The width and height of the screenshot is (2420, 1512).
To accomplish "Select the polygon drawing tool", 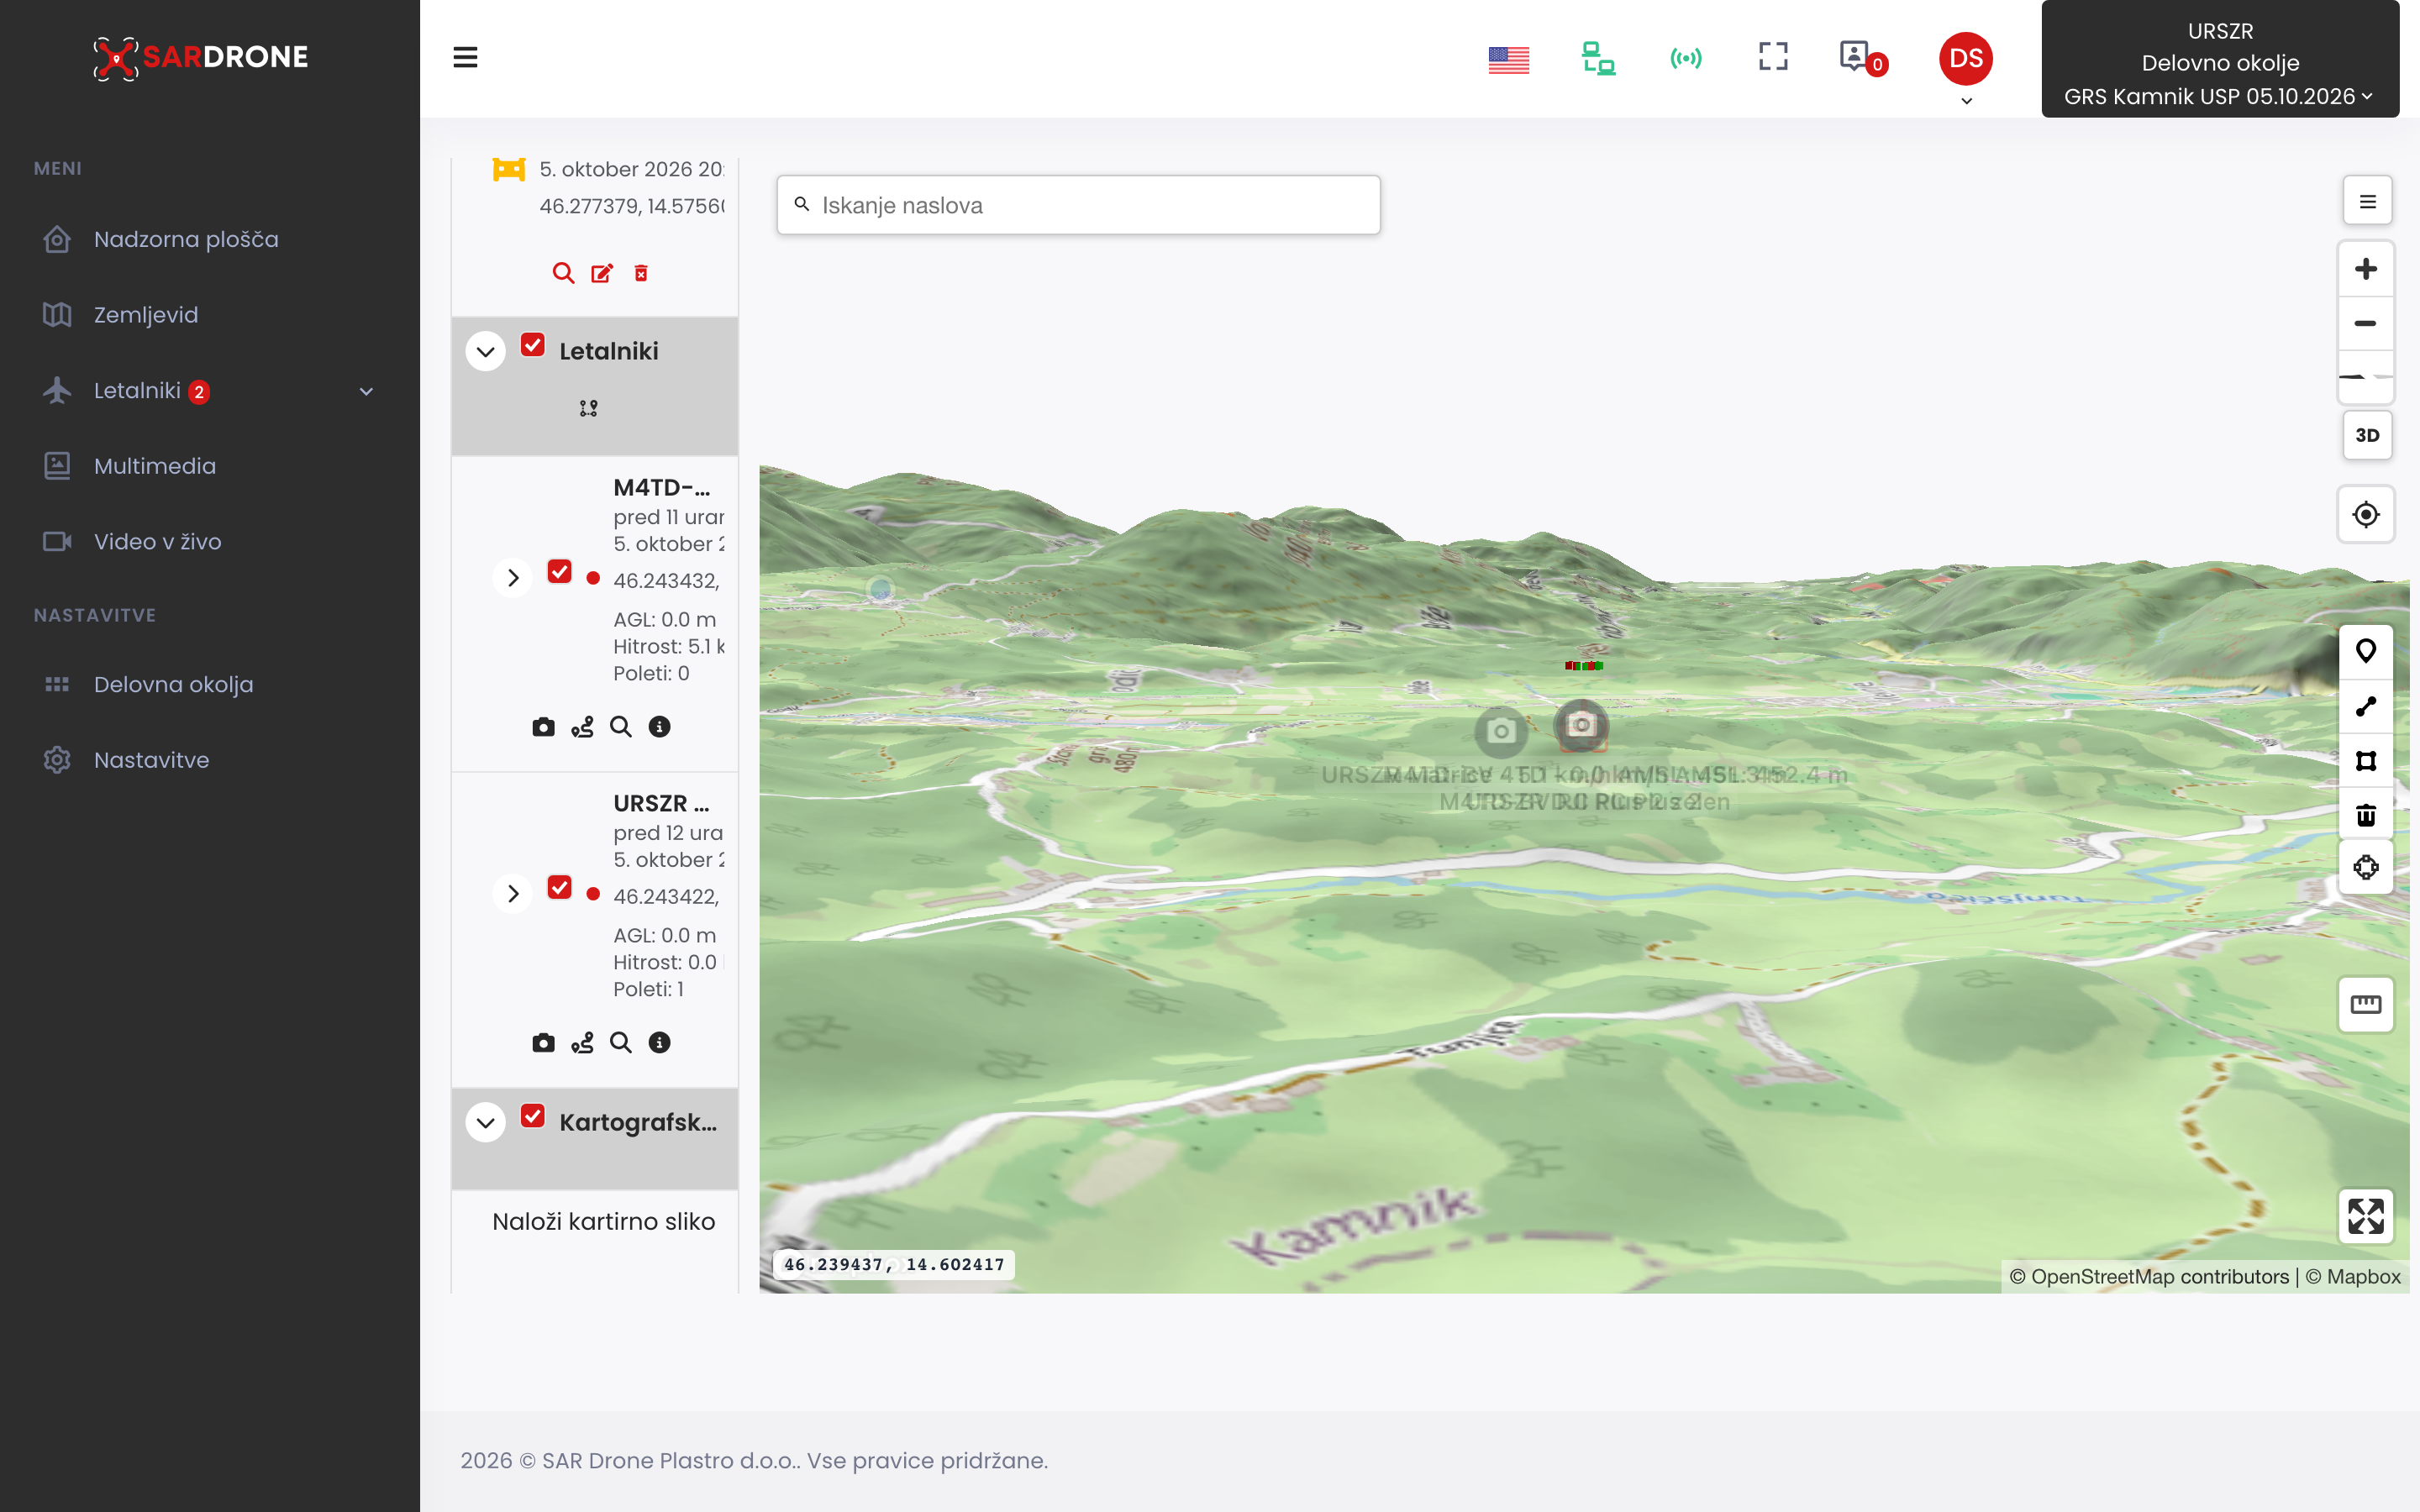I will (x=2365, y=761).
